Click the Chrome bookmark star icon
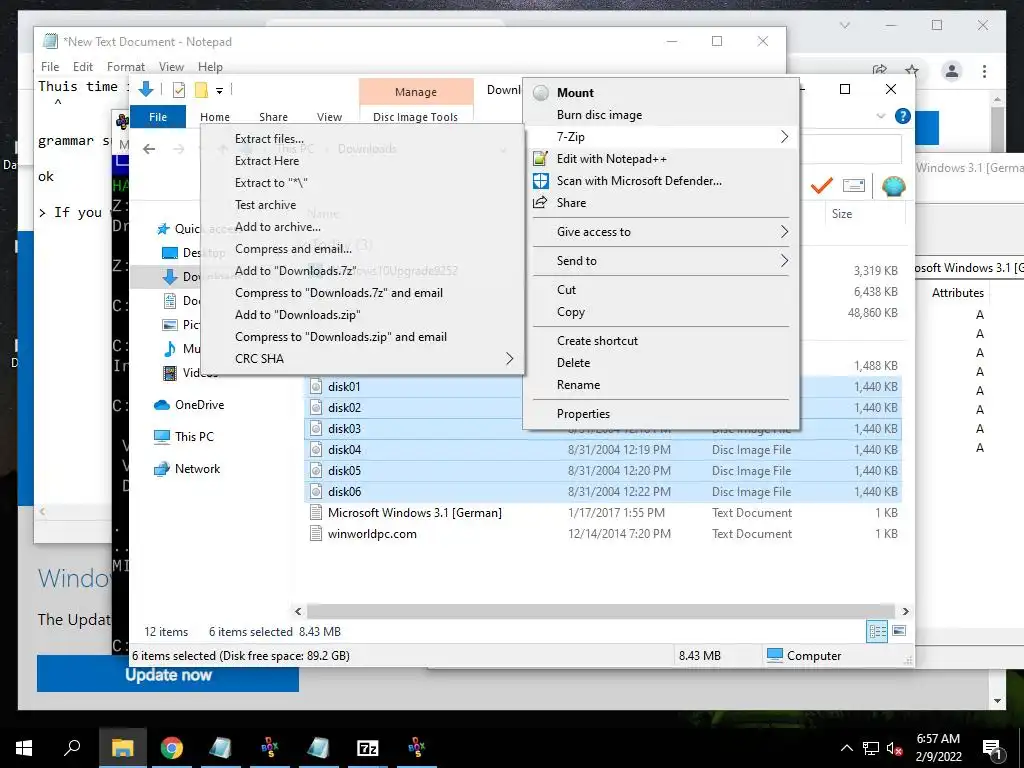 click(912, 71)
